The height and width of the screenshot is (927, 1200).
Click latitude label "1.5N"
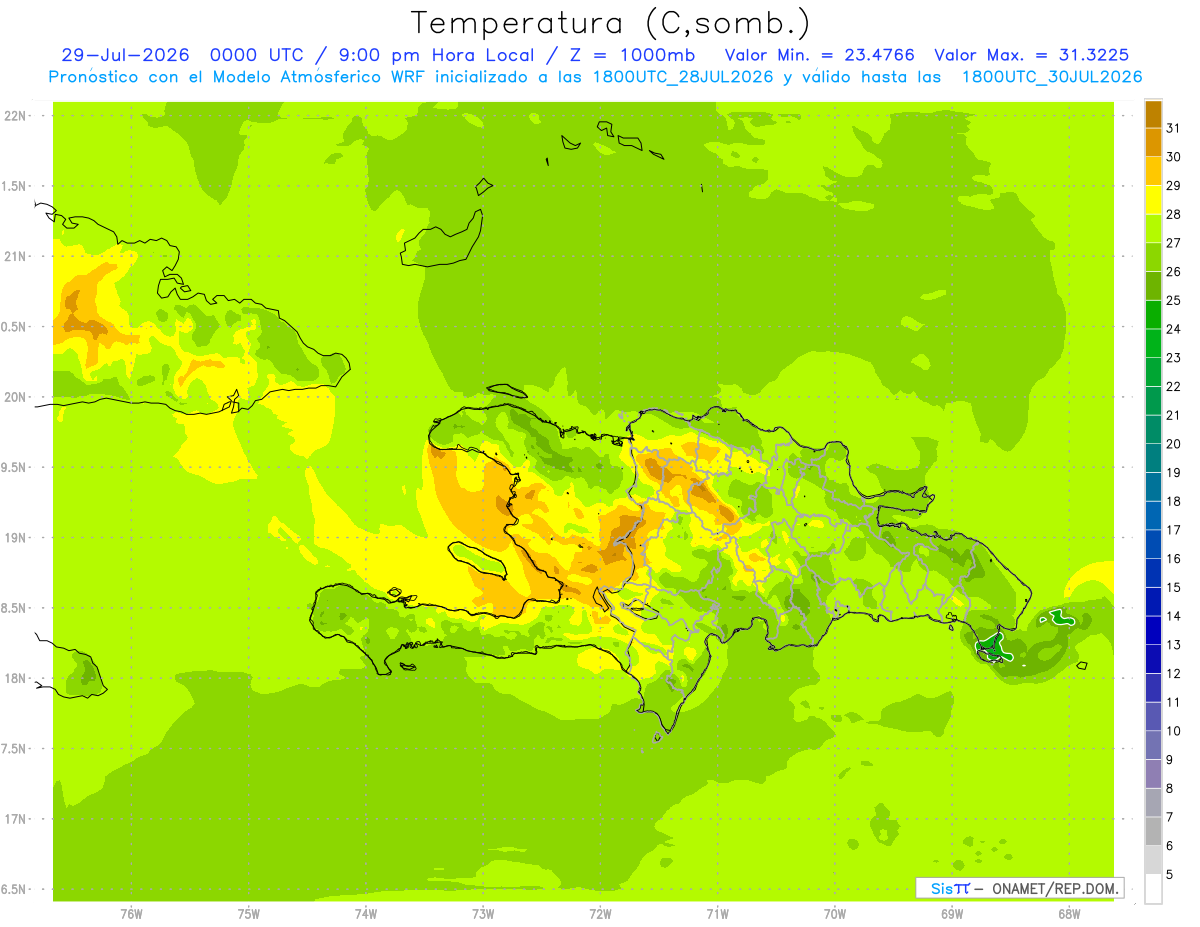pos(15,186)
